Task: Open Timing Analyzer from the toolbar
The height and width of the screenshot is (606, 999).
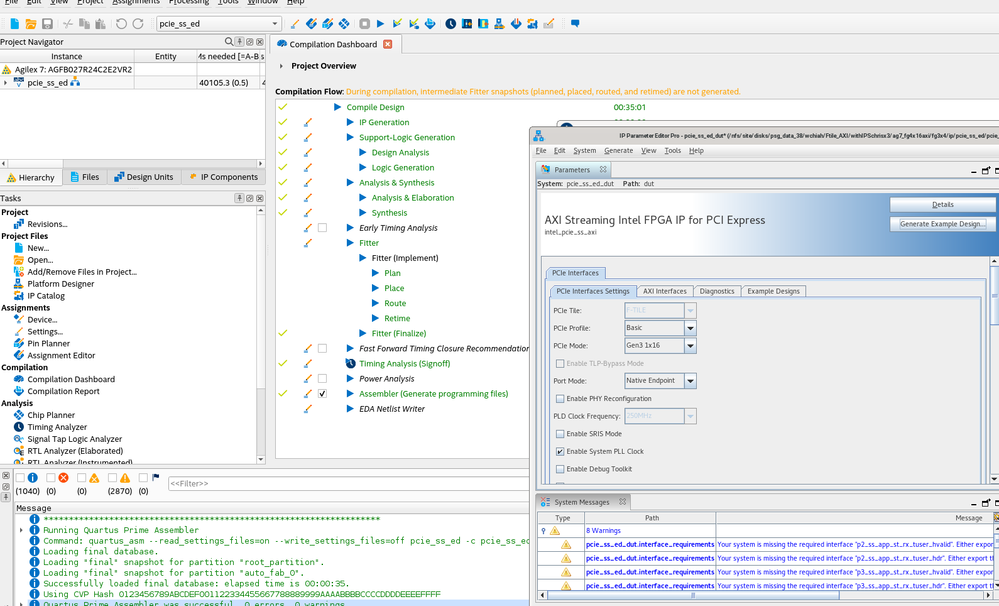Action: [451, 23]
